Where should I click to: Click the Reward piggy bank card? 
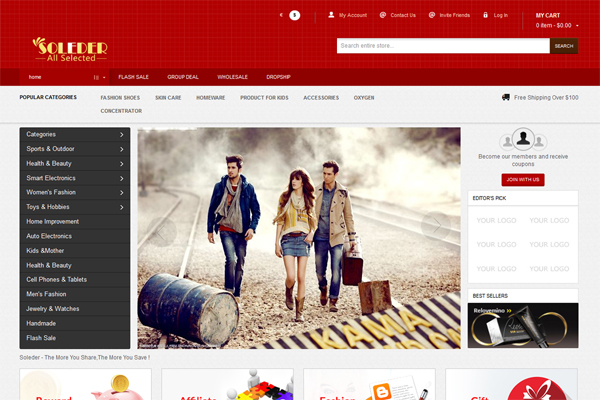pyautogui.click(x=85, y=384)
